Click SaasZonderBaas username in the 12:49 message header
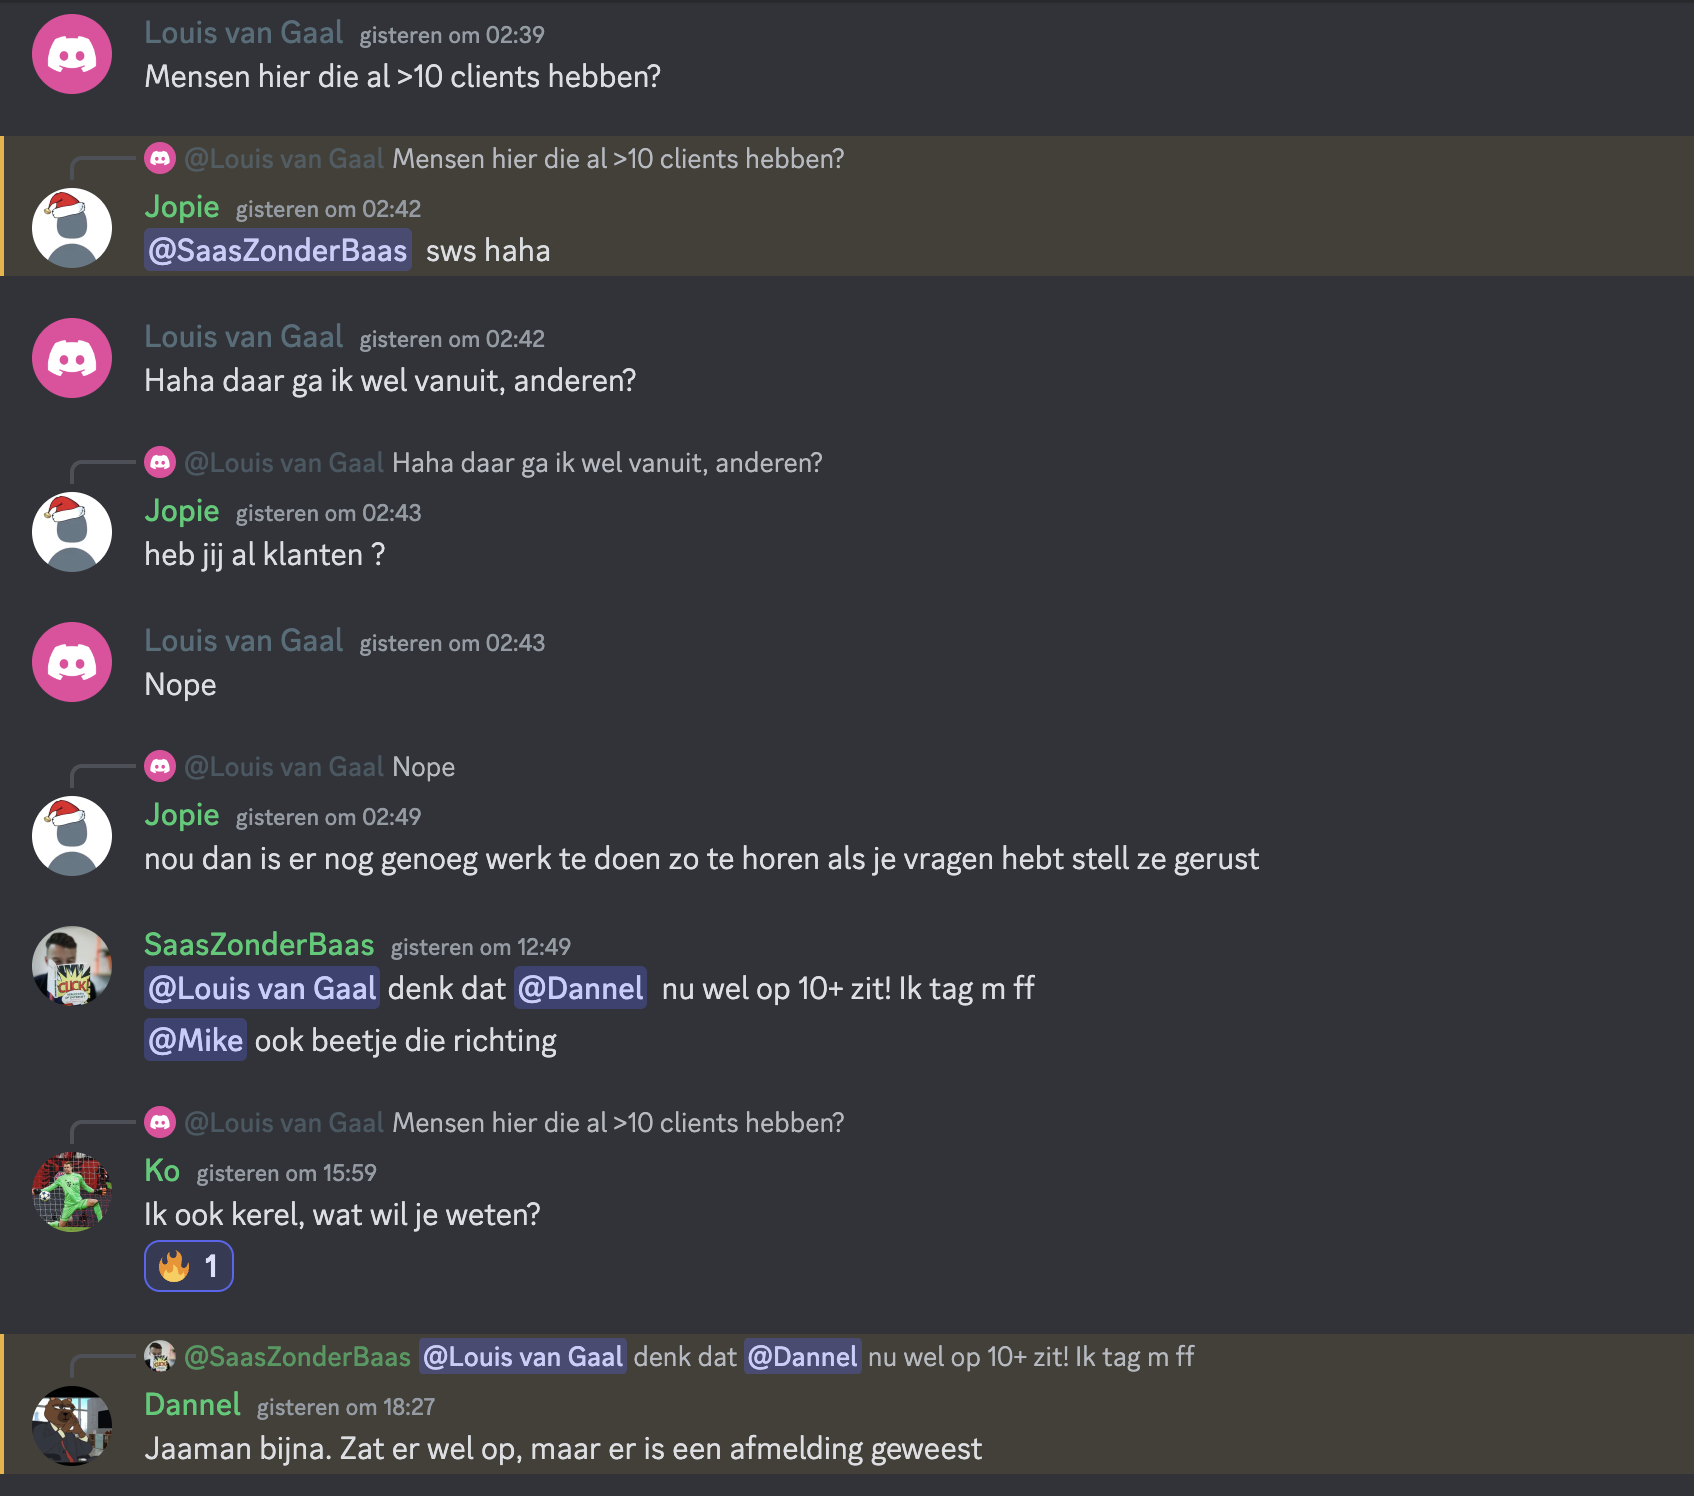This screenshot has width=1694, height=1496. (x=259, y=944)
